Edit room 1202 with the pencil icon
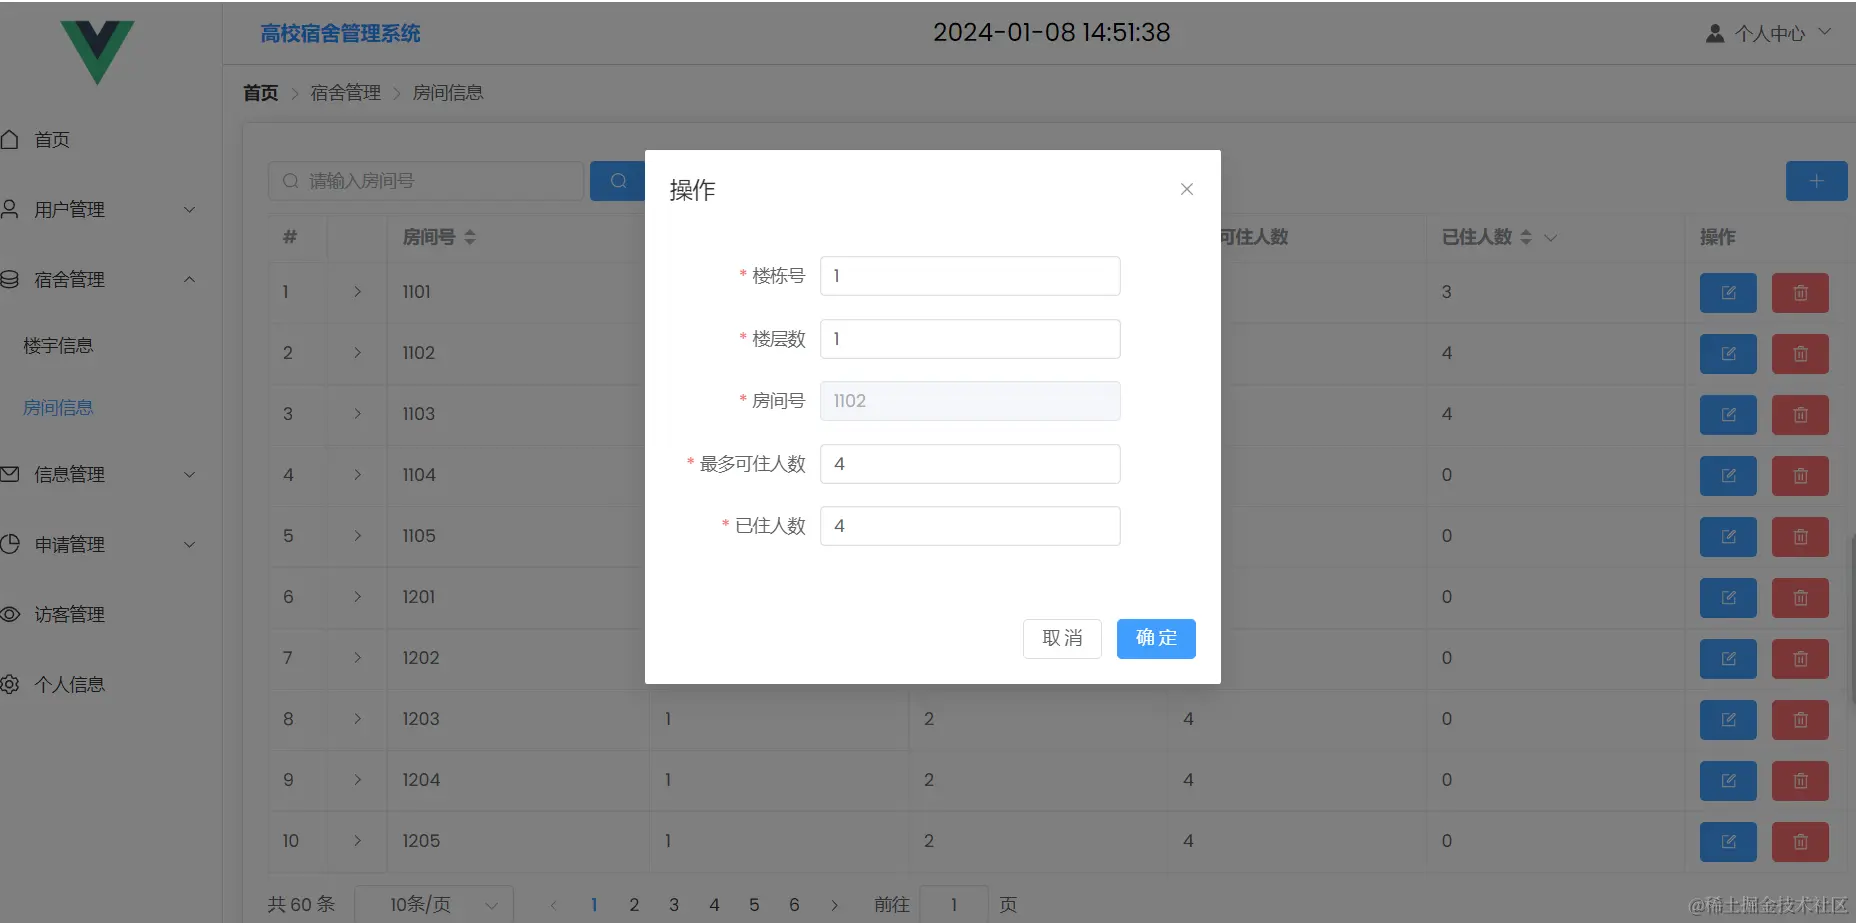 [x=1728, y=659]
